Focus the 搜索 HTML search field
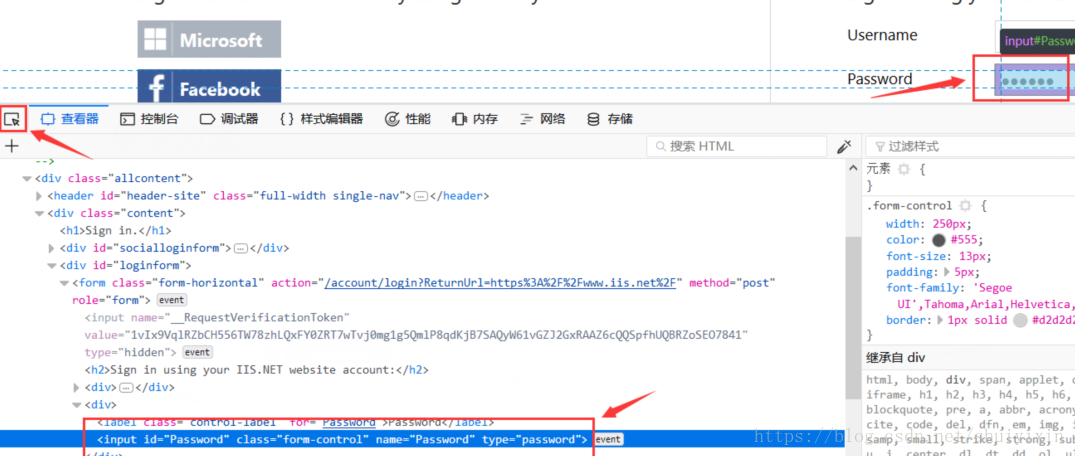Screen dimensions: 1075x456 pos(736,146)
